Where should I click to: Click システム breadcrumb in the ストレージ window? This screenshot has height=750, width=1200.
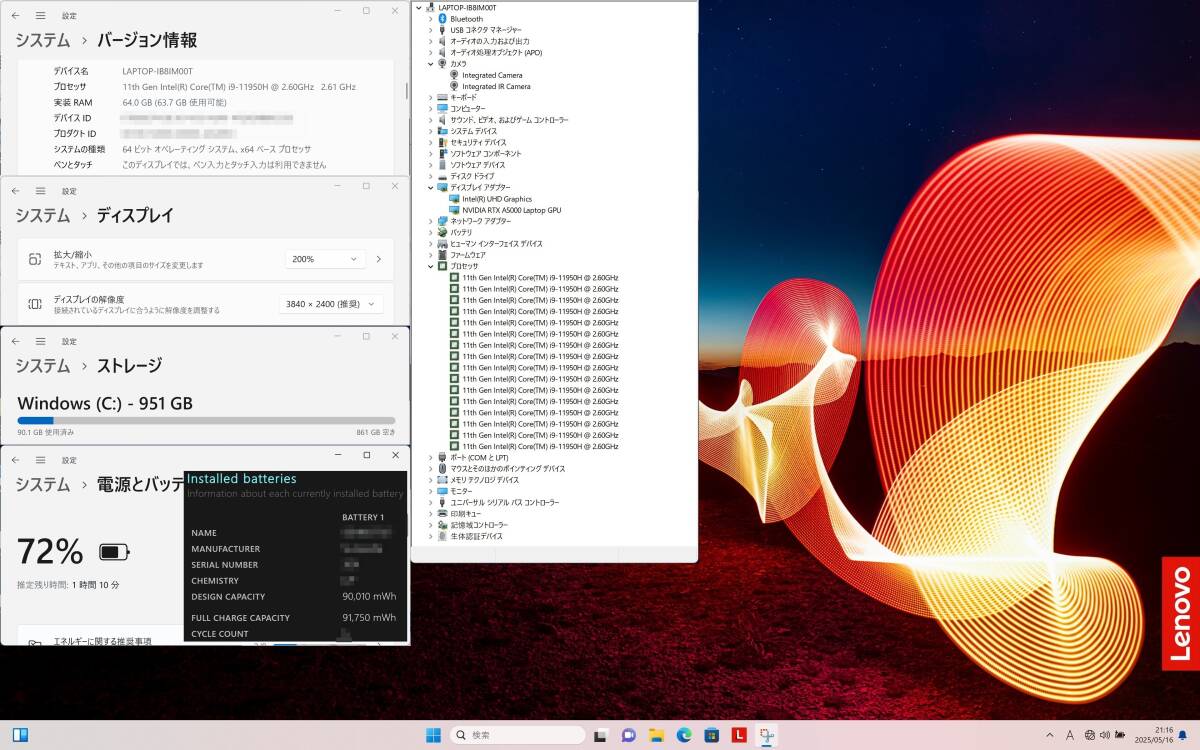(42, 365)
